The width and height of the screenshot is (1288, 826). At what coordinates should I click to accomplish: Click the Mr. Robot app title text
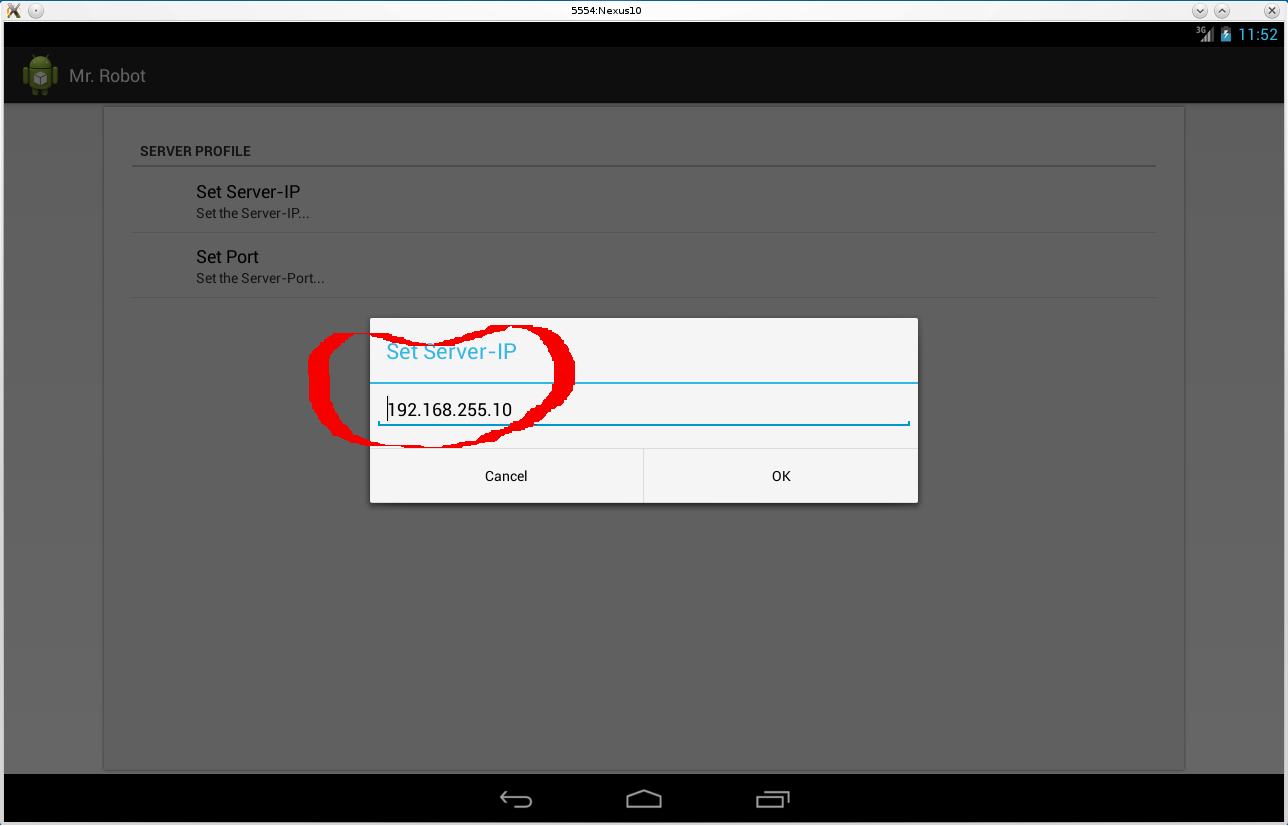[107, 76]
